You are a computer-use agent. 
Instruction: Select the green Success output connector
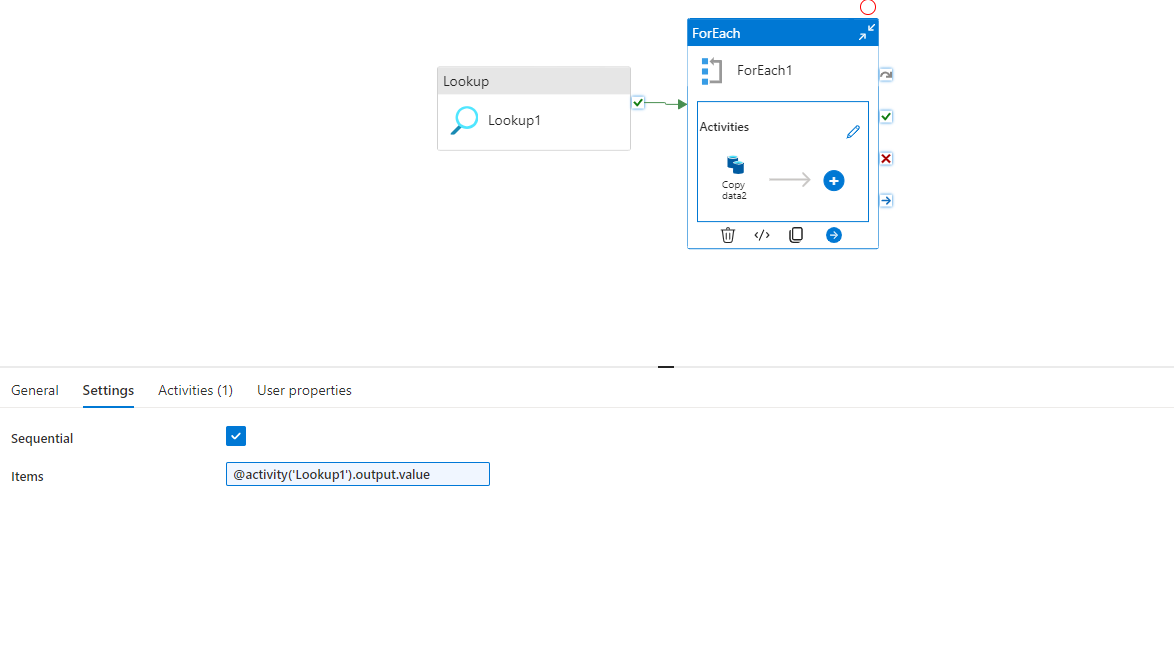coord(886,117)
